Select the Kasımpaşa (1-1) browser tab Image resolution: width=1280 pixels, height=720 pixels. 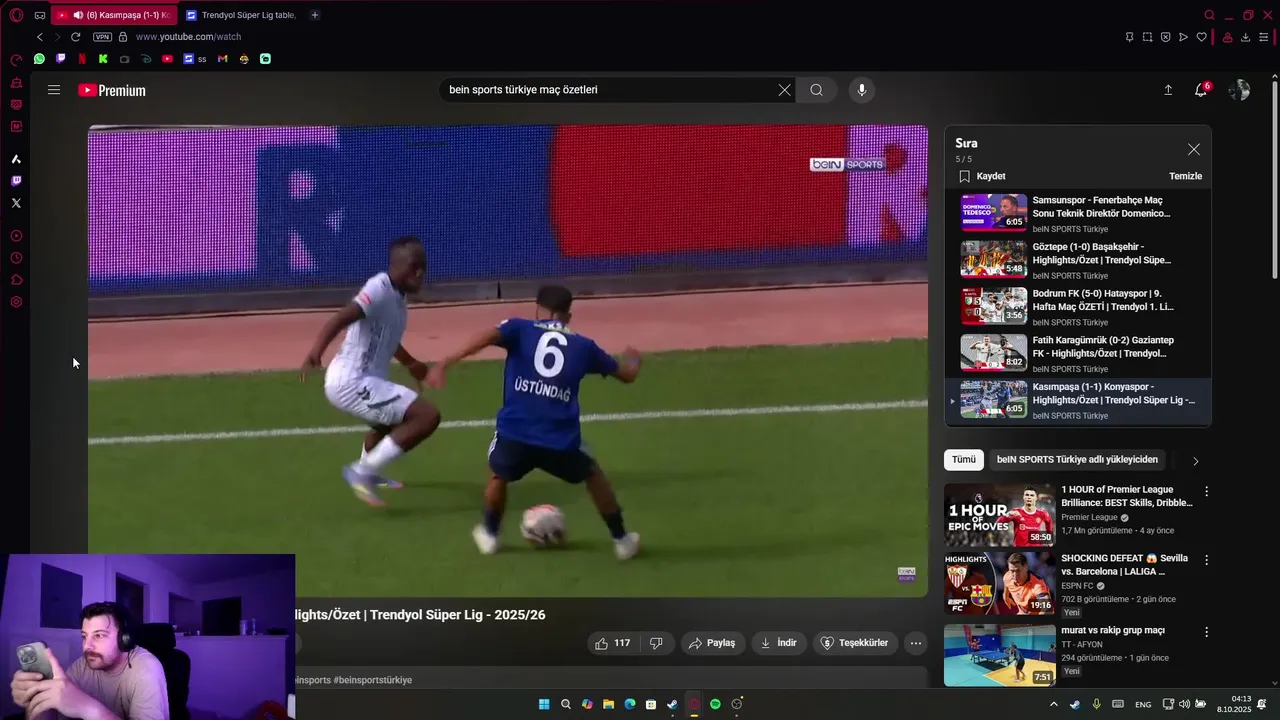(113, 15)
